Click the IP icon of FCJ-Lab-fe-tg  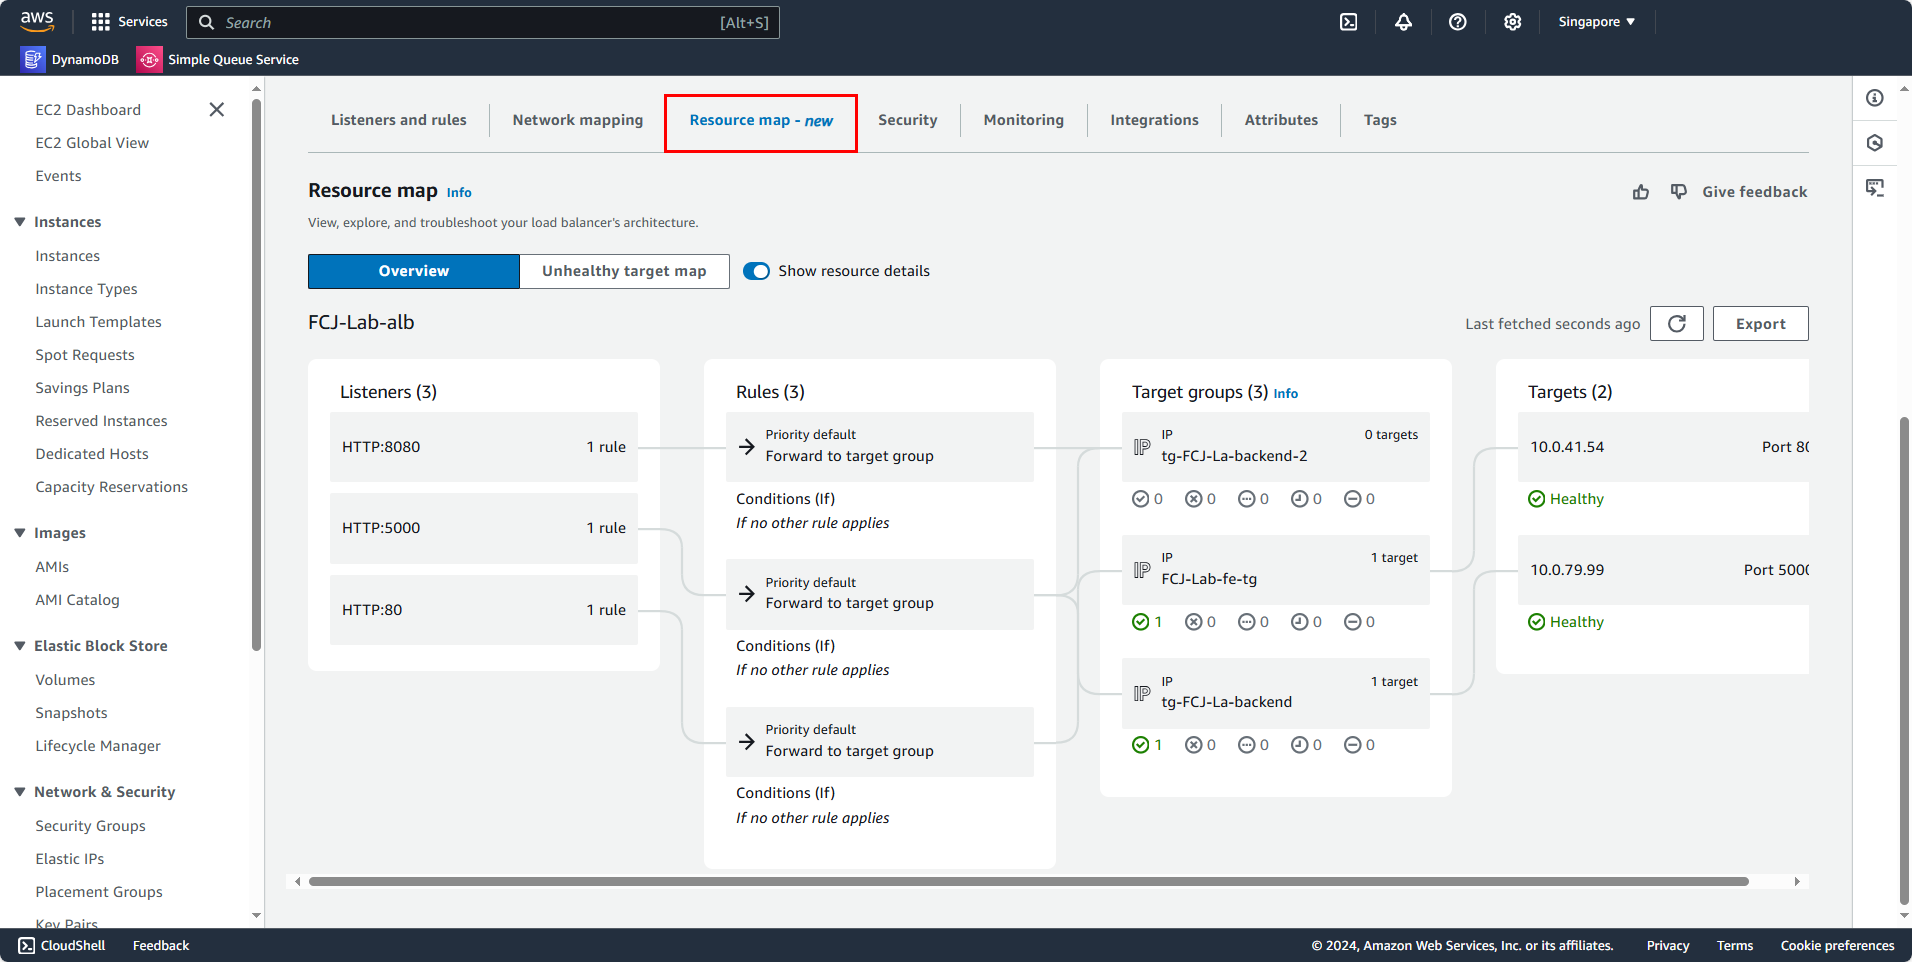[1142, 570]
